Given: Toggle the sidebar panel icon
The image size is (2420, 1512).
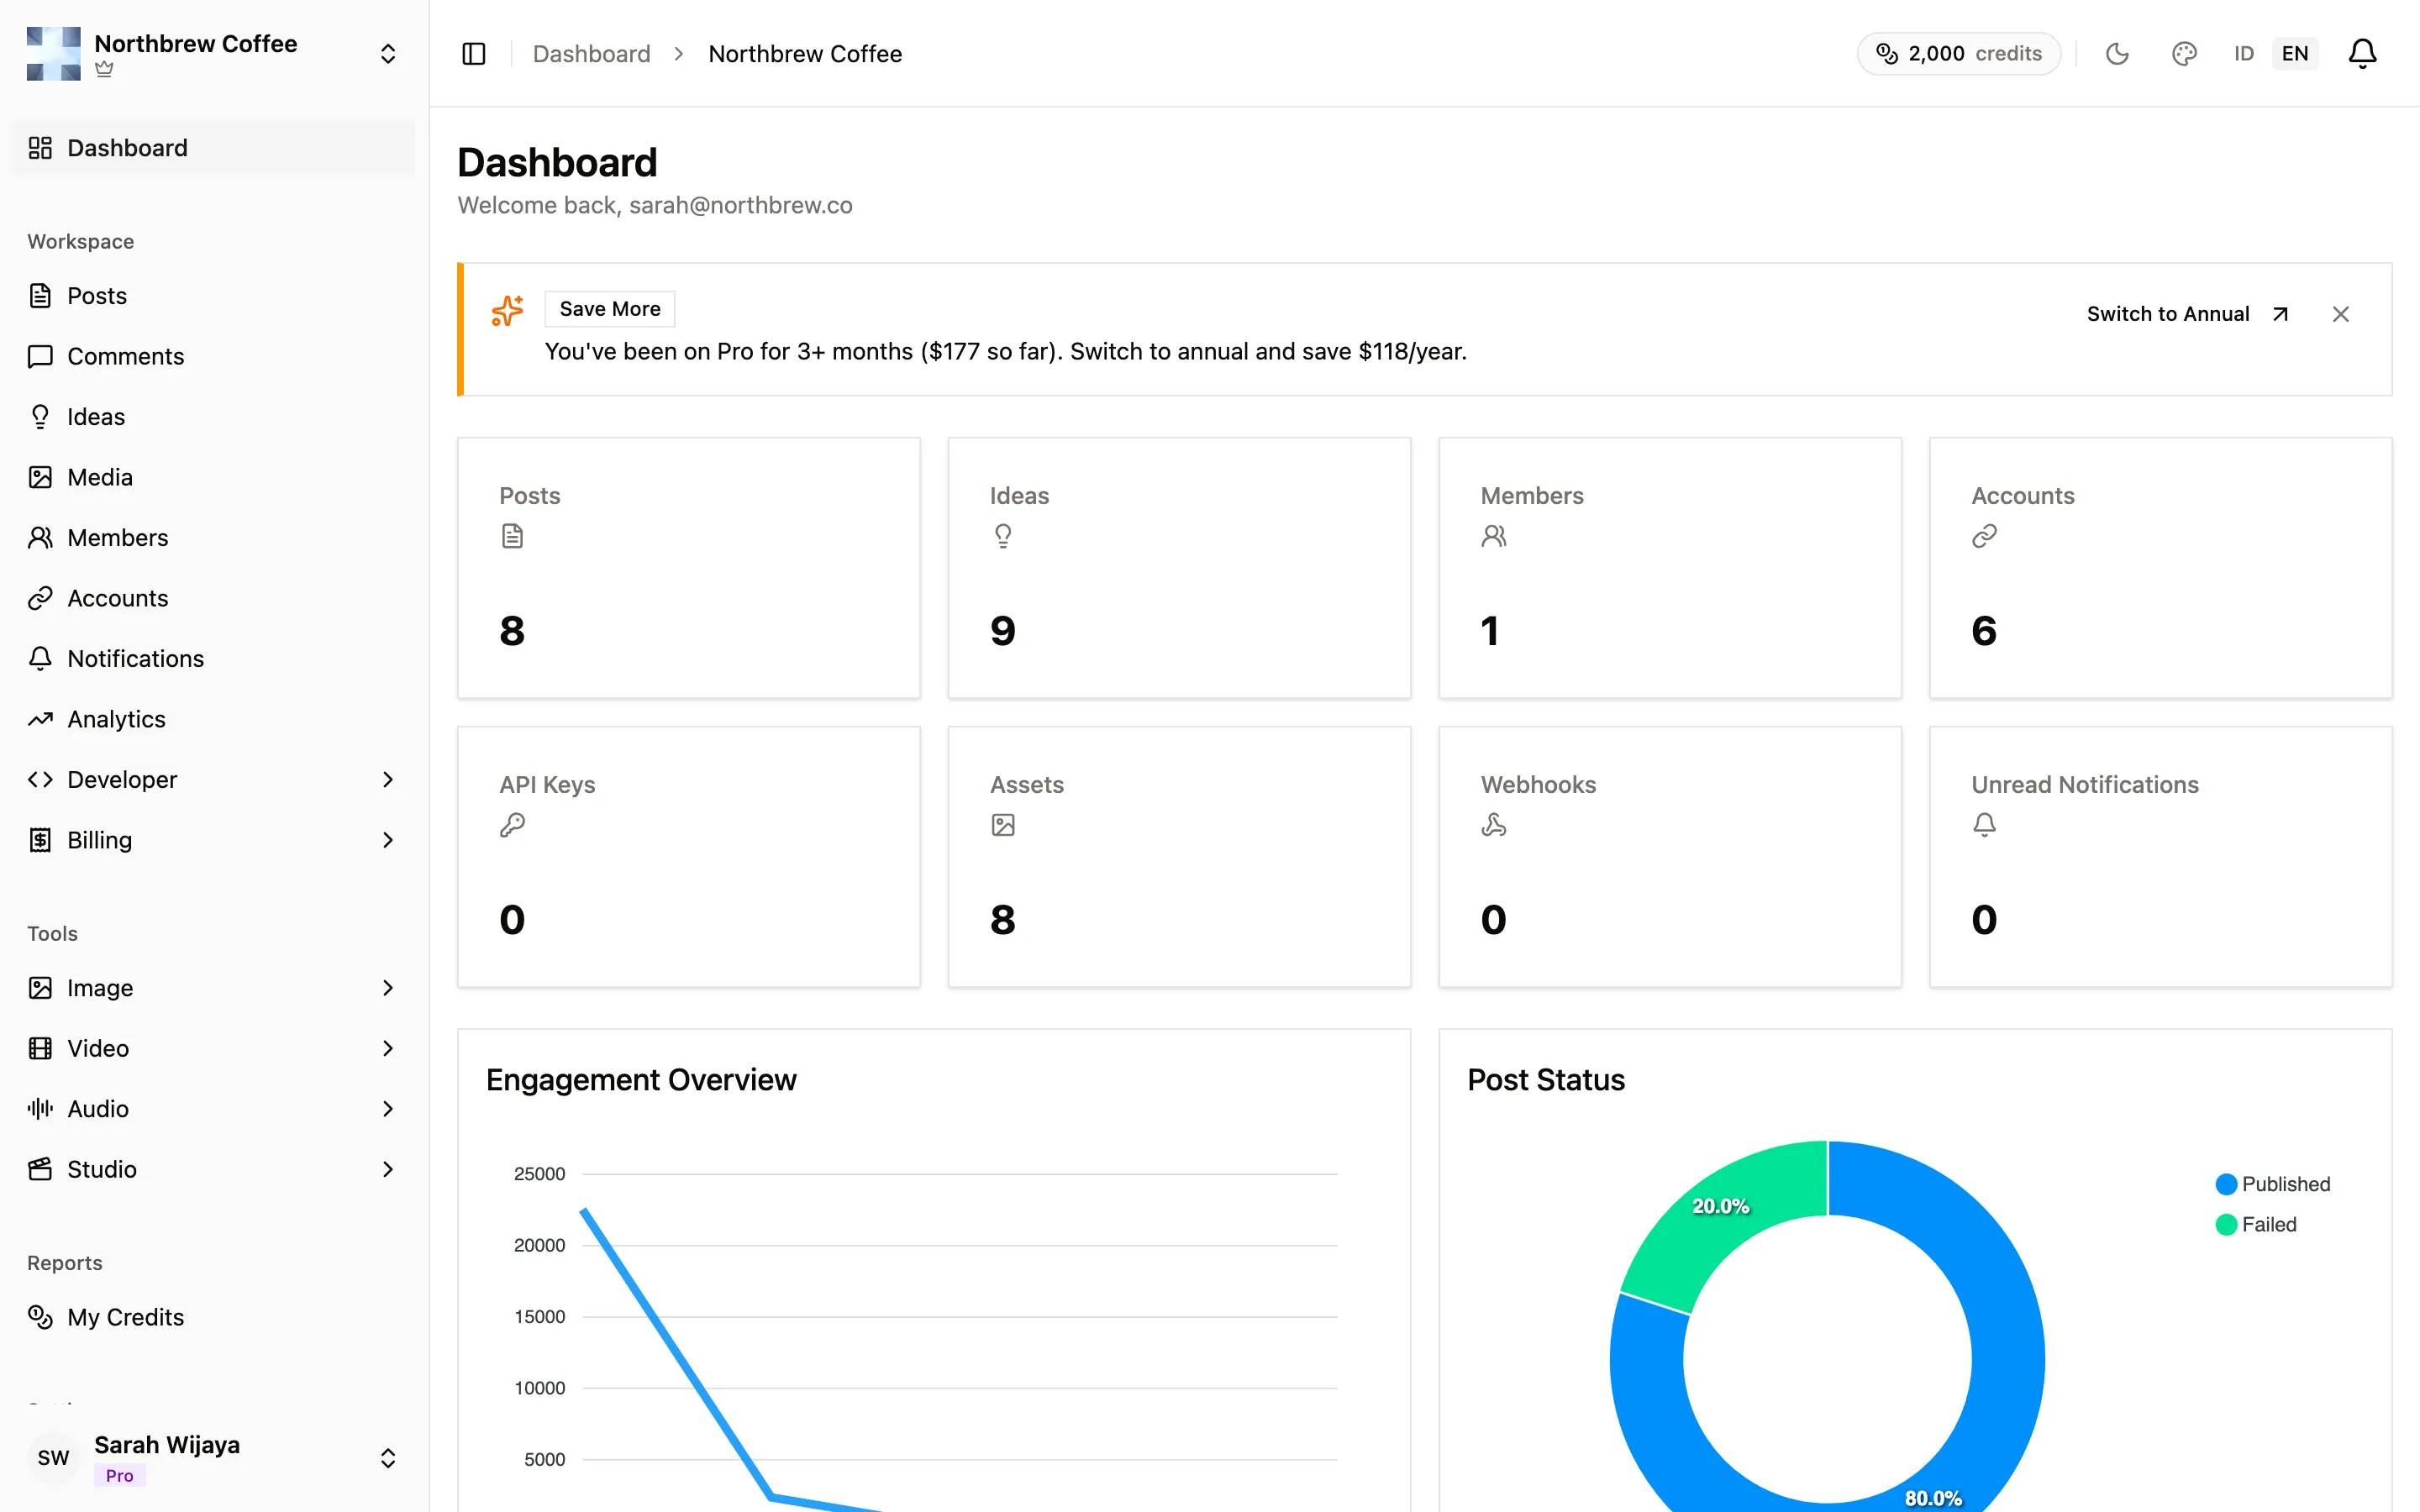Looking at the screenshot, I should click(474, 54).
